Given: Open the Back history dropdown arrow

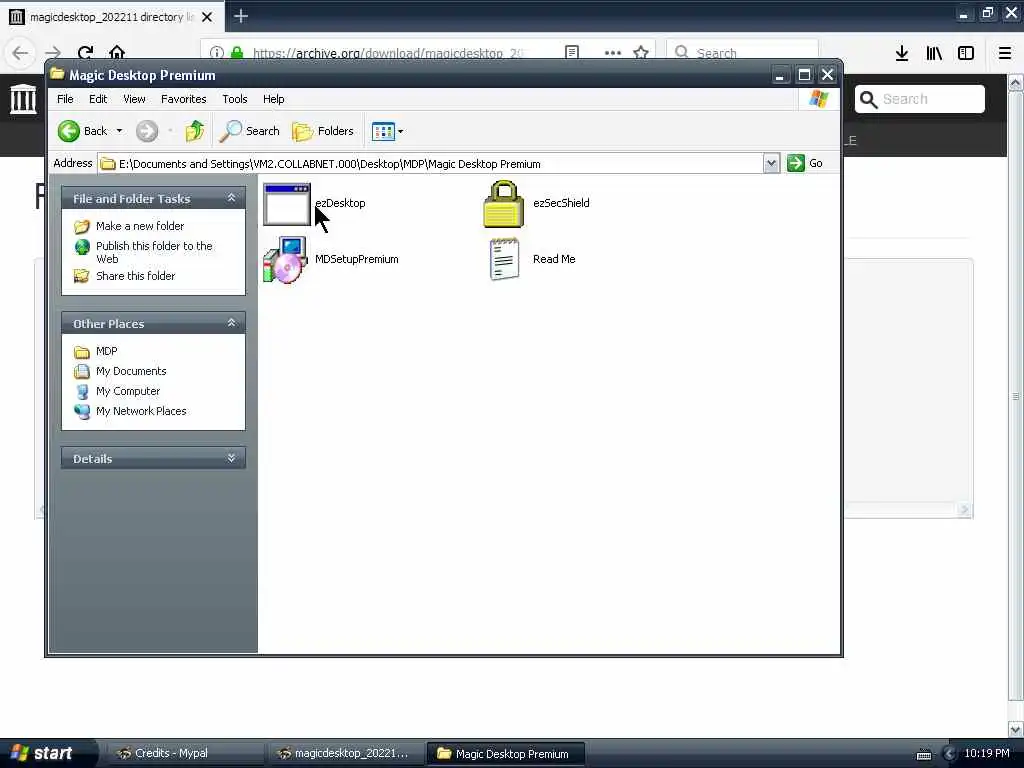Looking at the screenshot, I should (120, 131).
